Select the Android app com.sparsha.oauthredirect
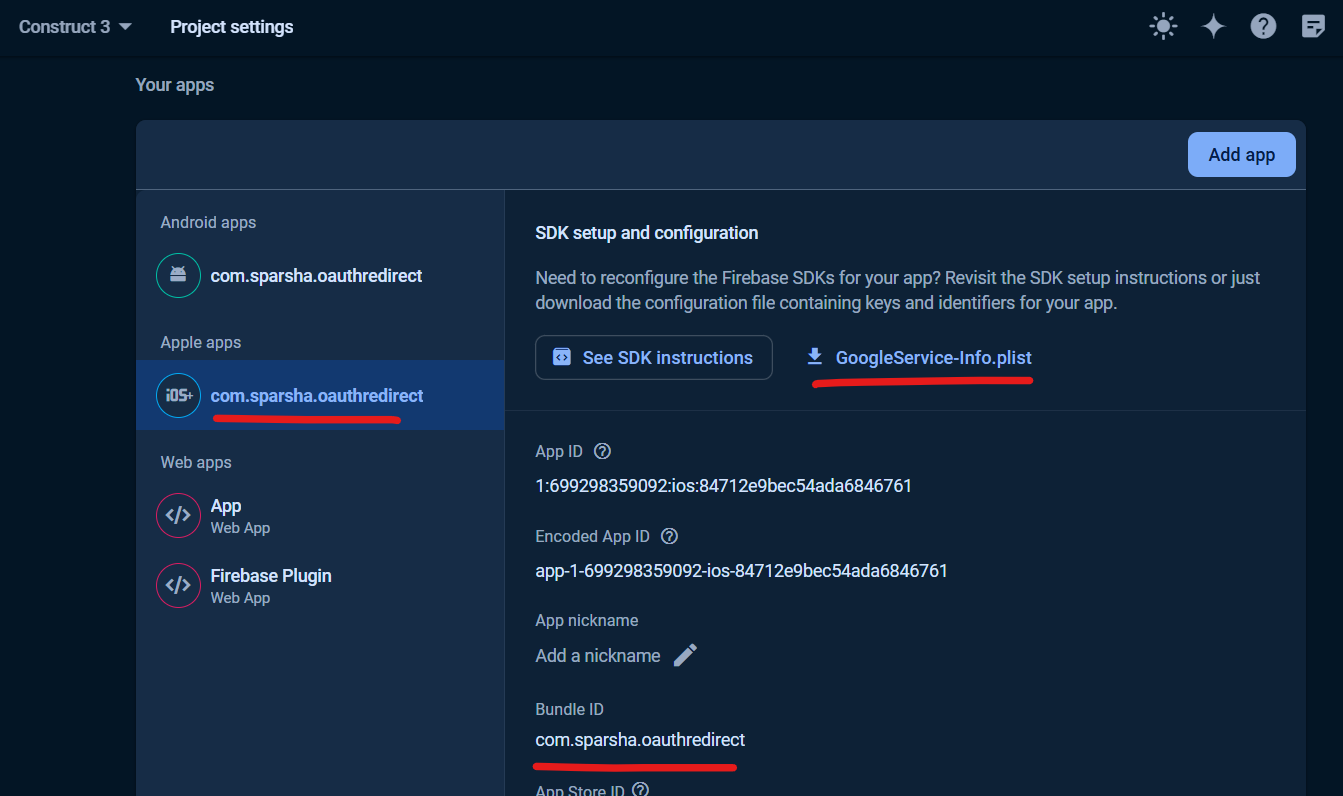This screenshot has height=796, width=1343. point(316,275)
